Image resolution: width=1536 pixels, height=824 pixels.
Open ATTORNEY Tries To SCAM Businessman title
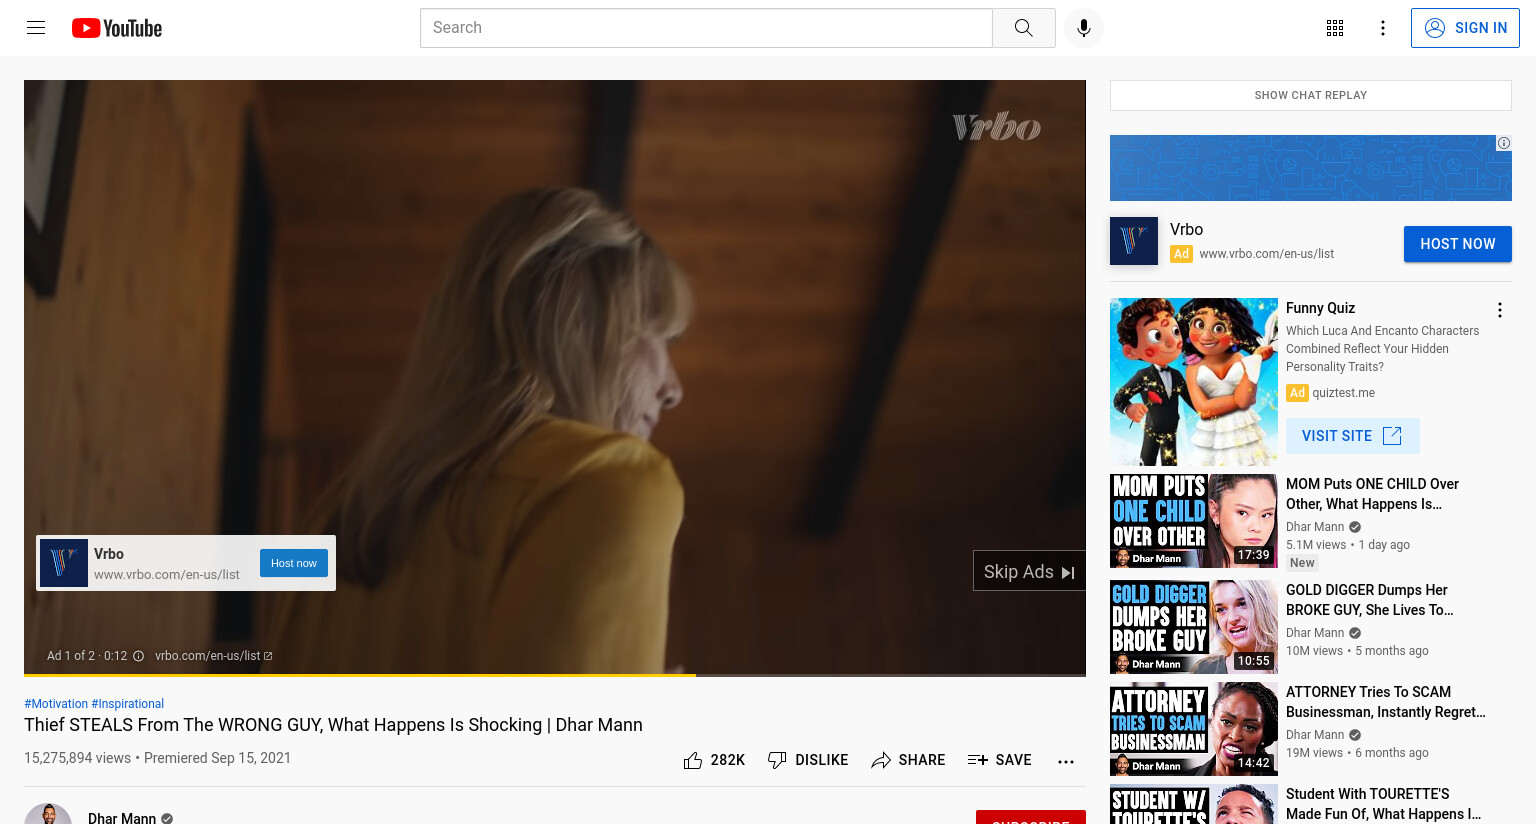click(1386, 702)
